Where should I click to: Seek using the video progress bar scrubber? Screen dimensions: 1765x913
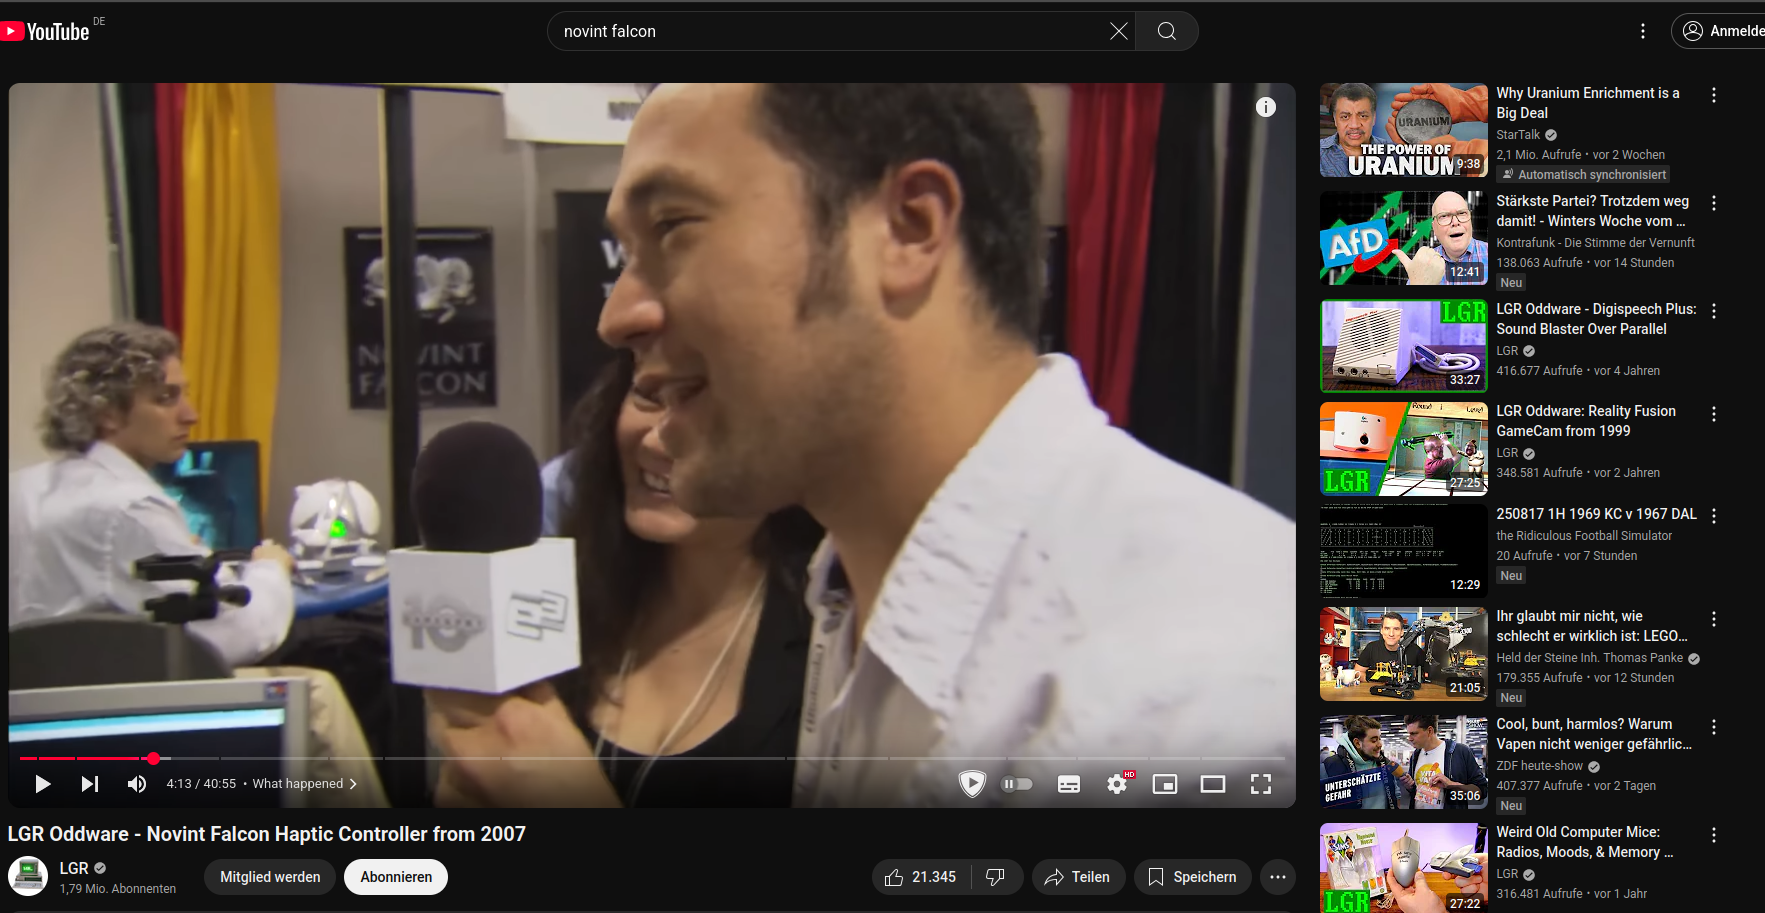click(153, 759)
